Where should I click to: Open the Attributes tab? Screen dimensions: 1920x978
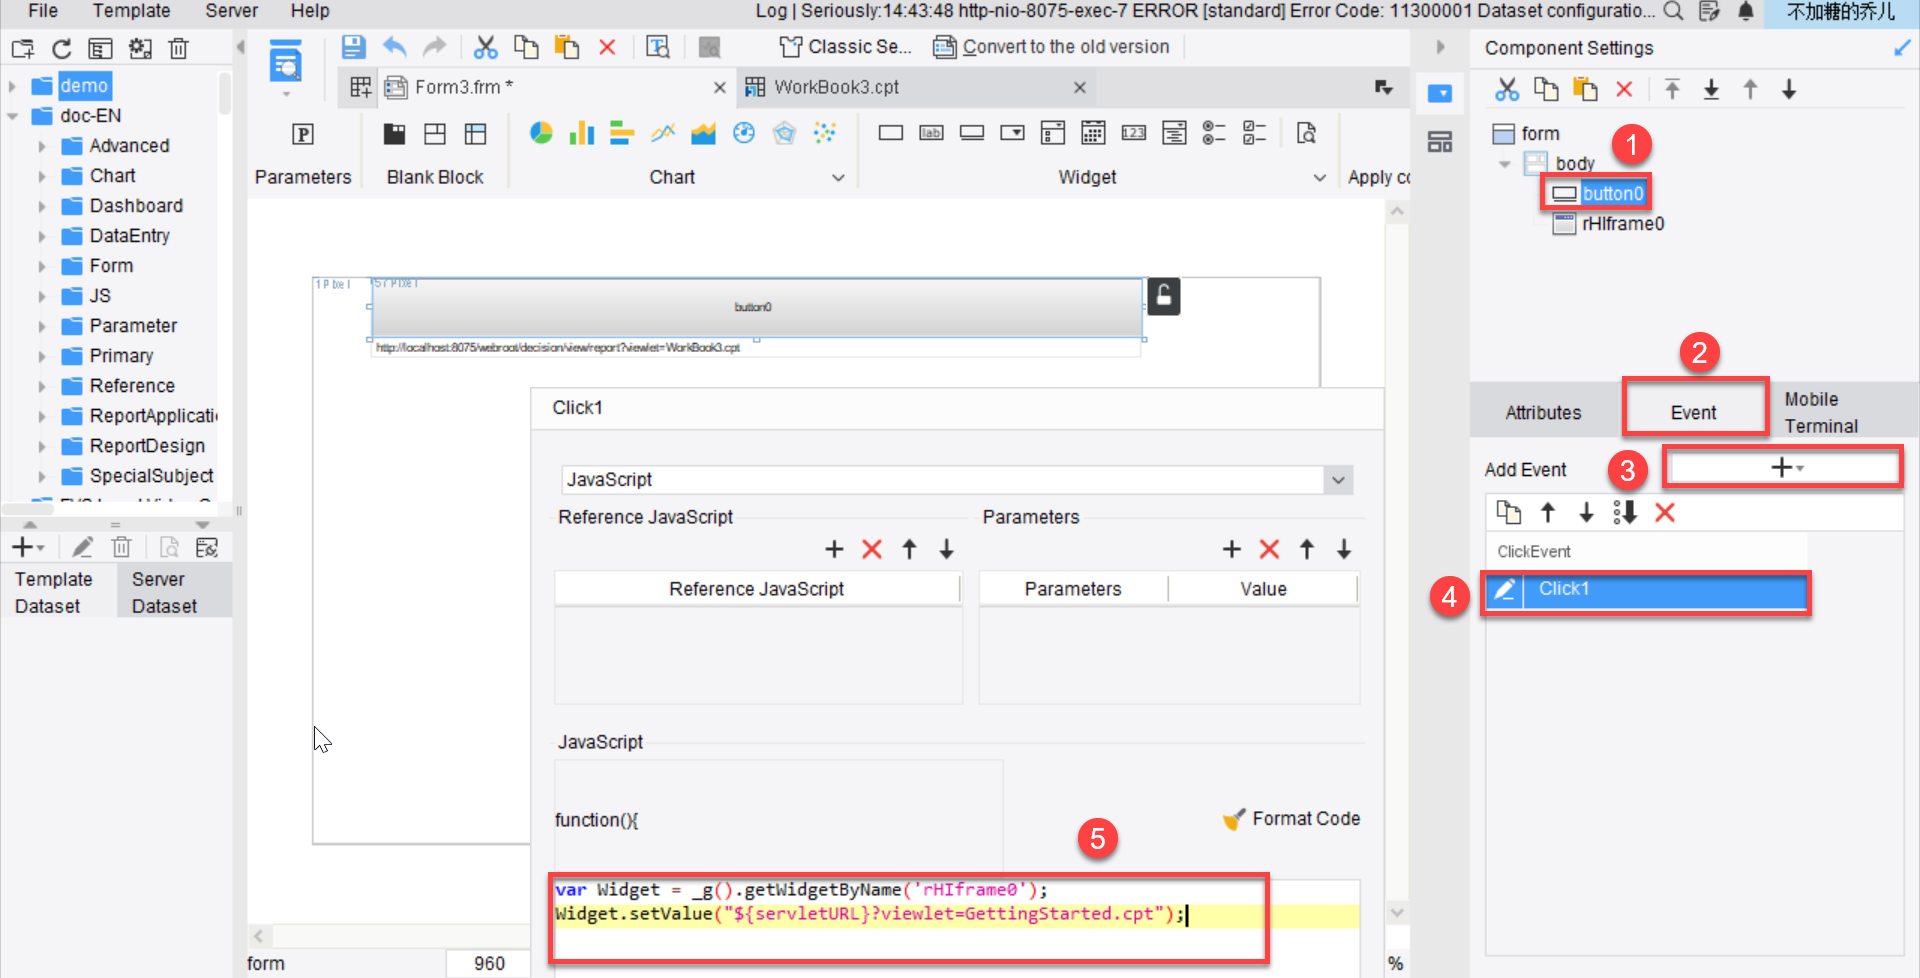1542,411
